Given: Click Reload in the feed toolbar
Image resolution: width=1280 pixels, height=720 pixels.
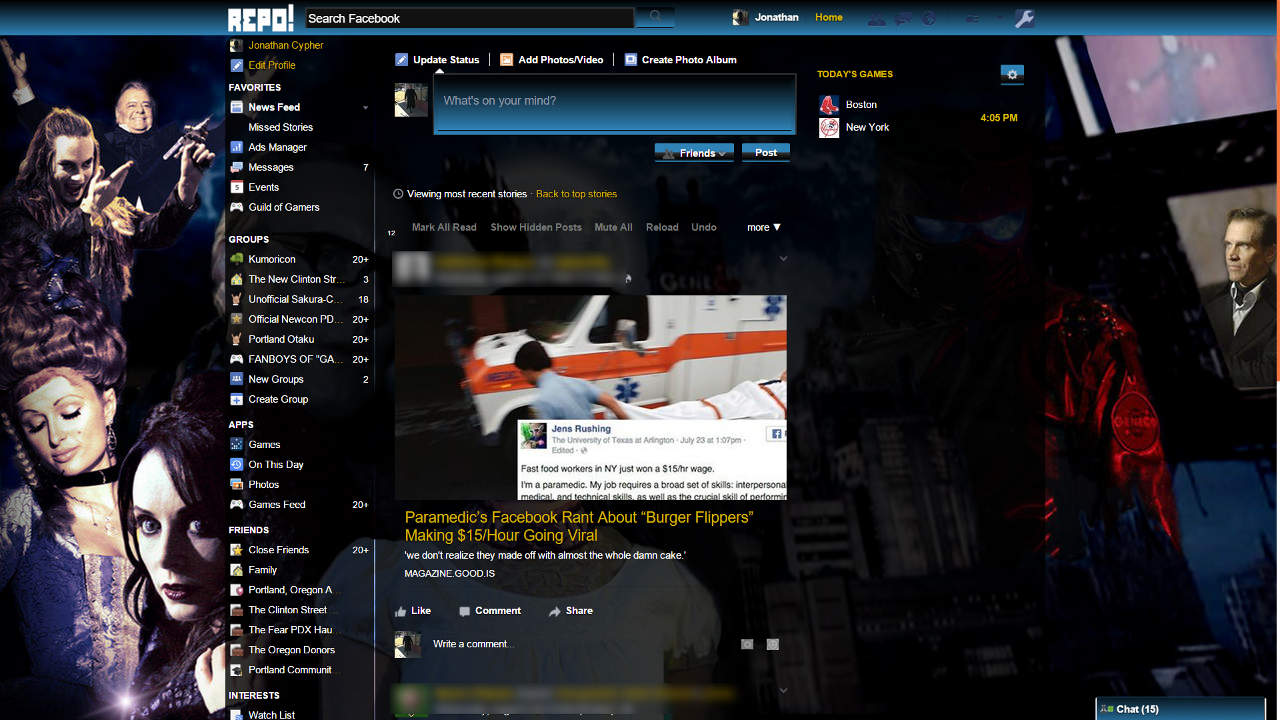Looking at the screenshot, I should tap(662, 227).
